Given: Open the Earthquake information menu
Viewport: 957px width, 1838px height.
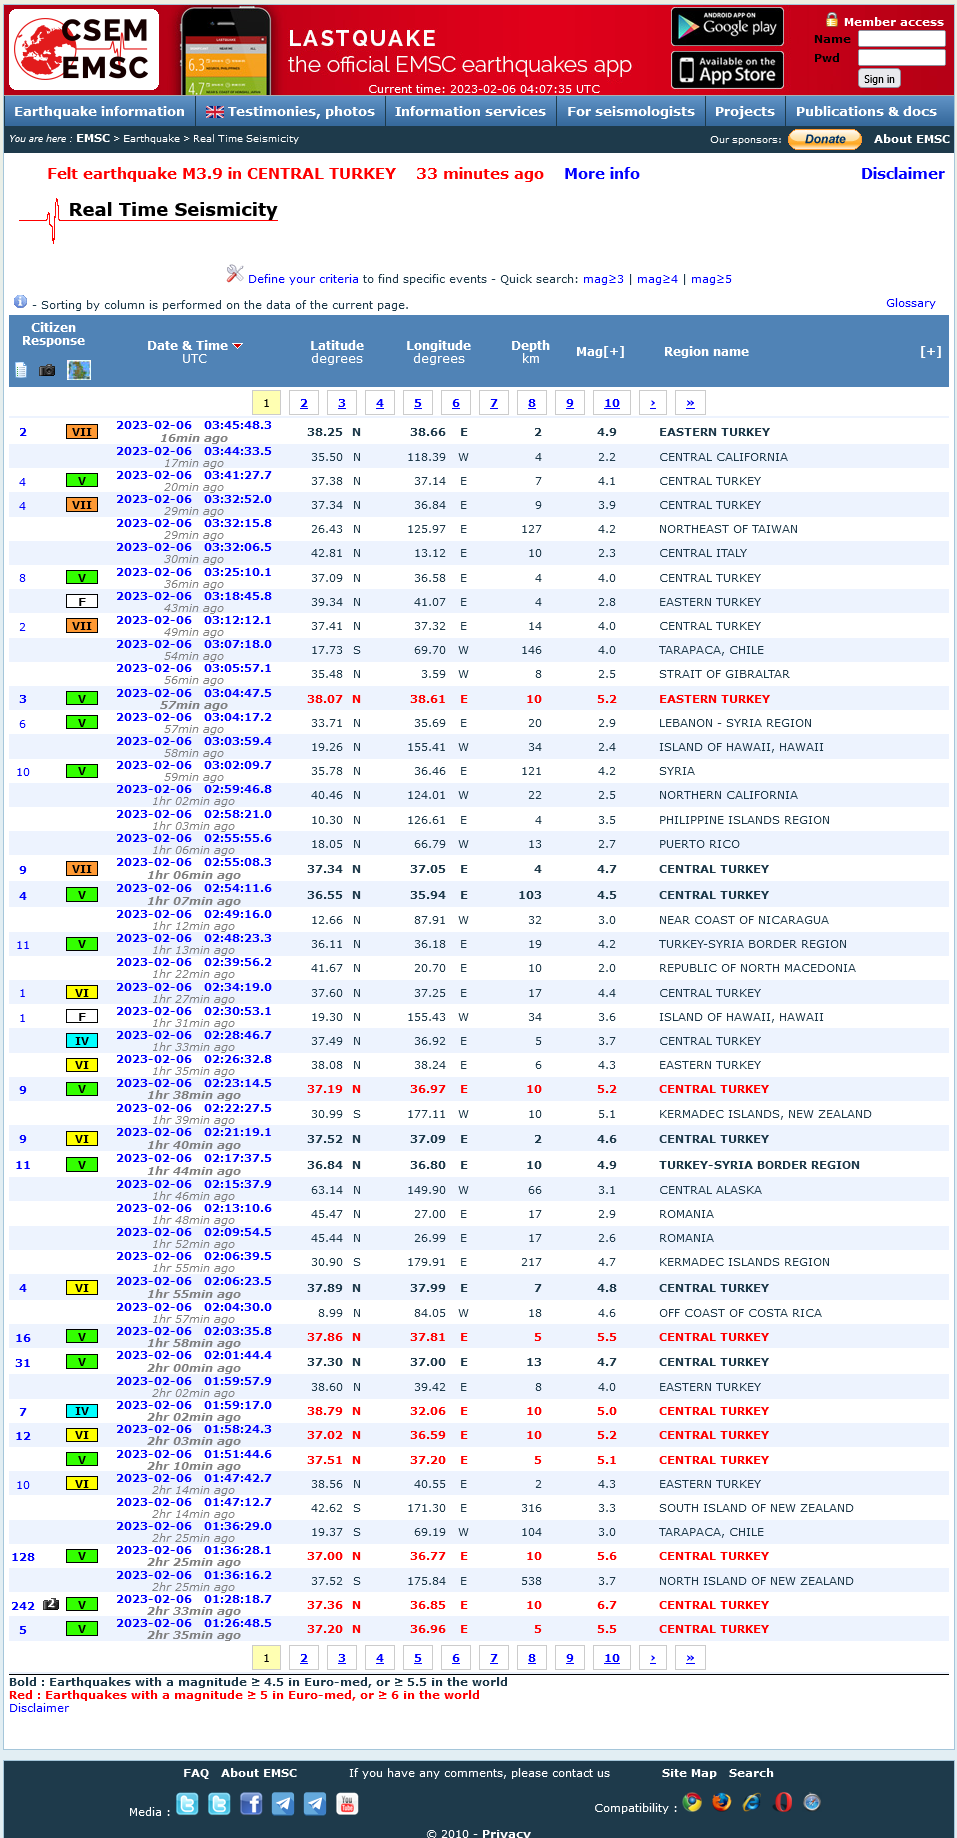Looking at the screenshot, I should coord(99,111).
